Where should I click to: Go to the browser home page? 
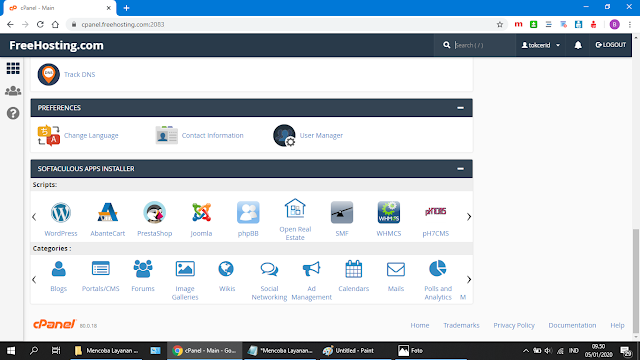(55, 24)
